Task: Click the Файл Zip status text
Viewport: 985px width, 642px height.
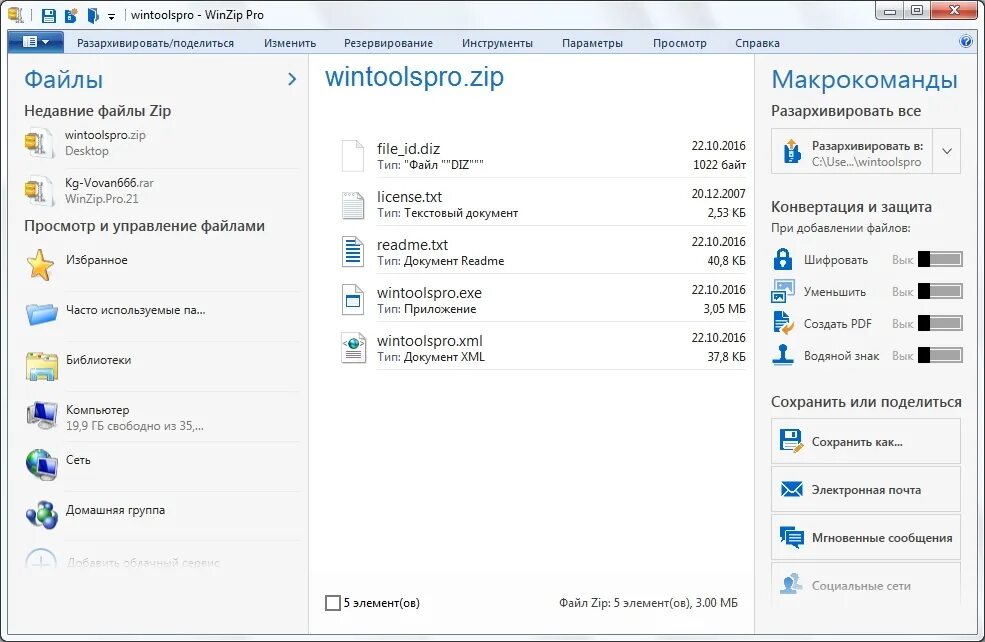Action: 648,603
